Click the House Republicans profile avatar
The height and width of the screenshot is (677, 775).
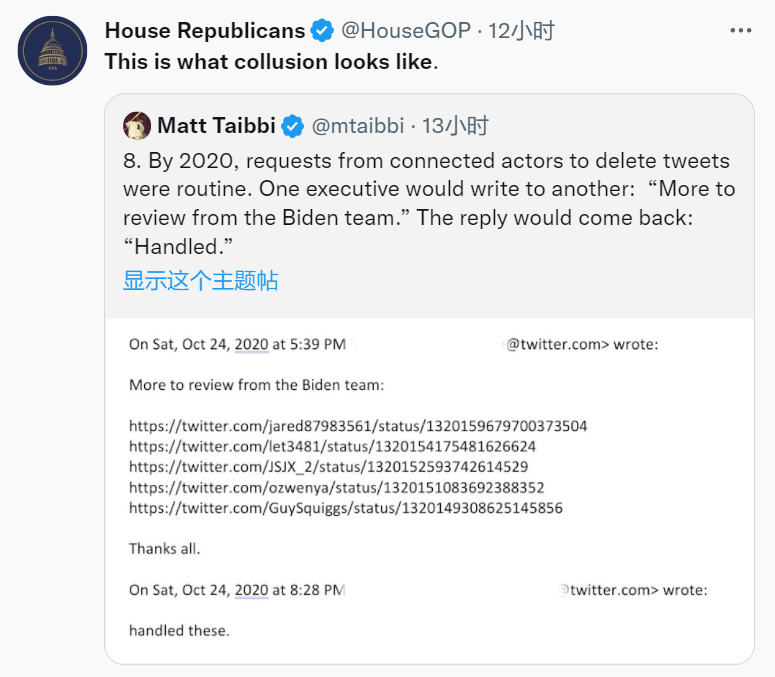(51, 51)
